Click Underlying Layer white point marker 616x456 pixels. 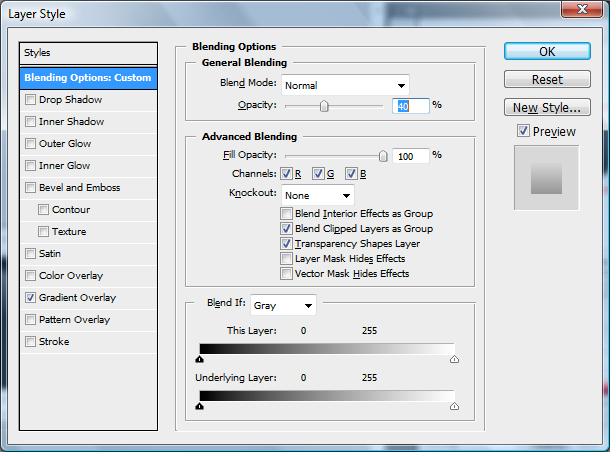[455, 406]
